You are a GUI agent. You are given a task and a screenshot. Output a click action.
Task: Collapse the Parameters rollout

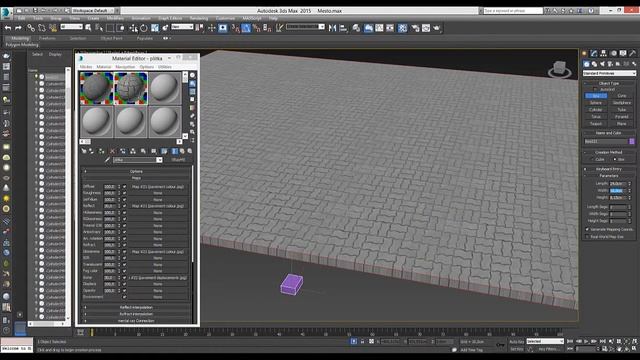coord(609,176)
